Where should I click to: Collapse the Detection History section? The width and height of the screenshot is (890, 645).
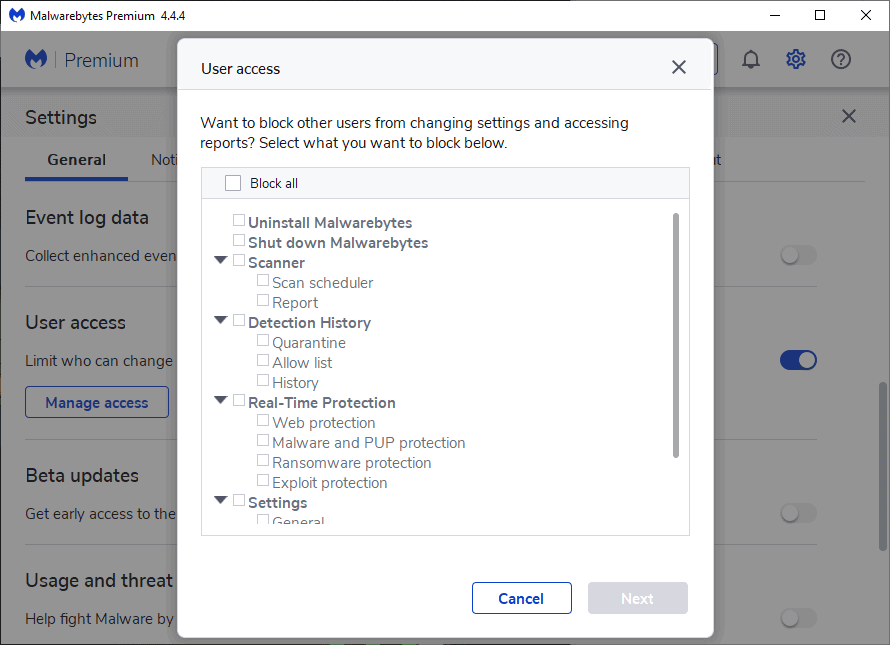click(220, 320)
